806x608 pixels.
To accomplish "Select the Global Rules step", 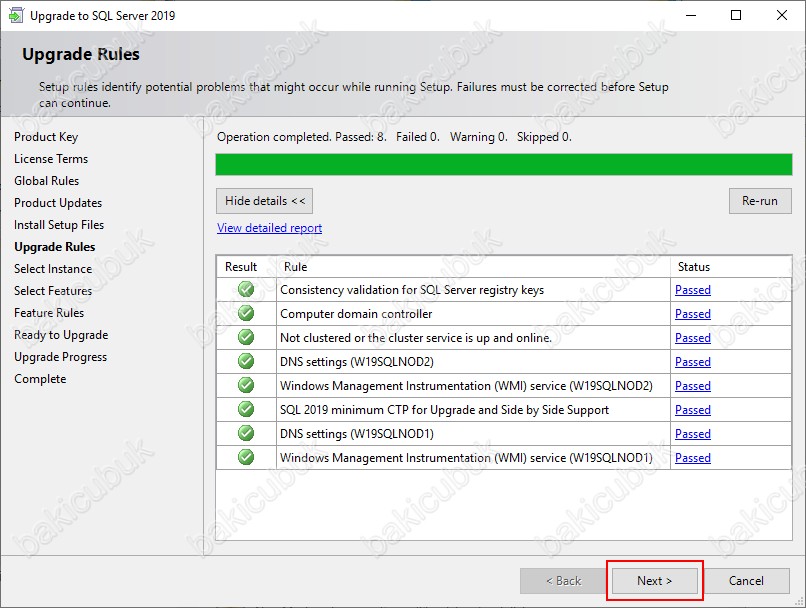I will coord(47,181).
